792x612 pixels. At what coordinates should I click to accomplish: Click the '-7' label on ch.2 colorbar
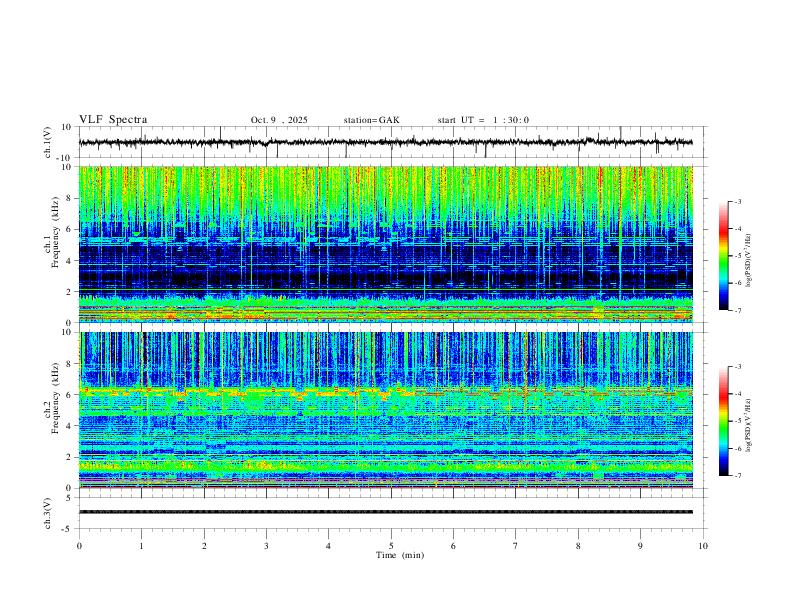[x=738, y=476]
